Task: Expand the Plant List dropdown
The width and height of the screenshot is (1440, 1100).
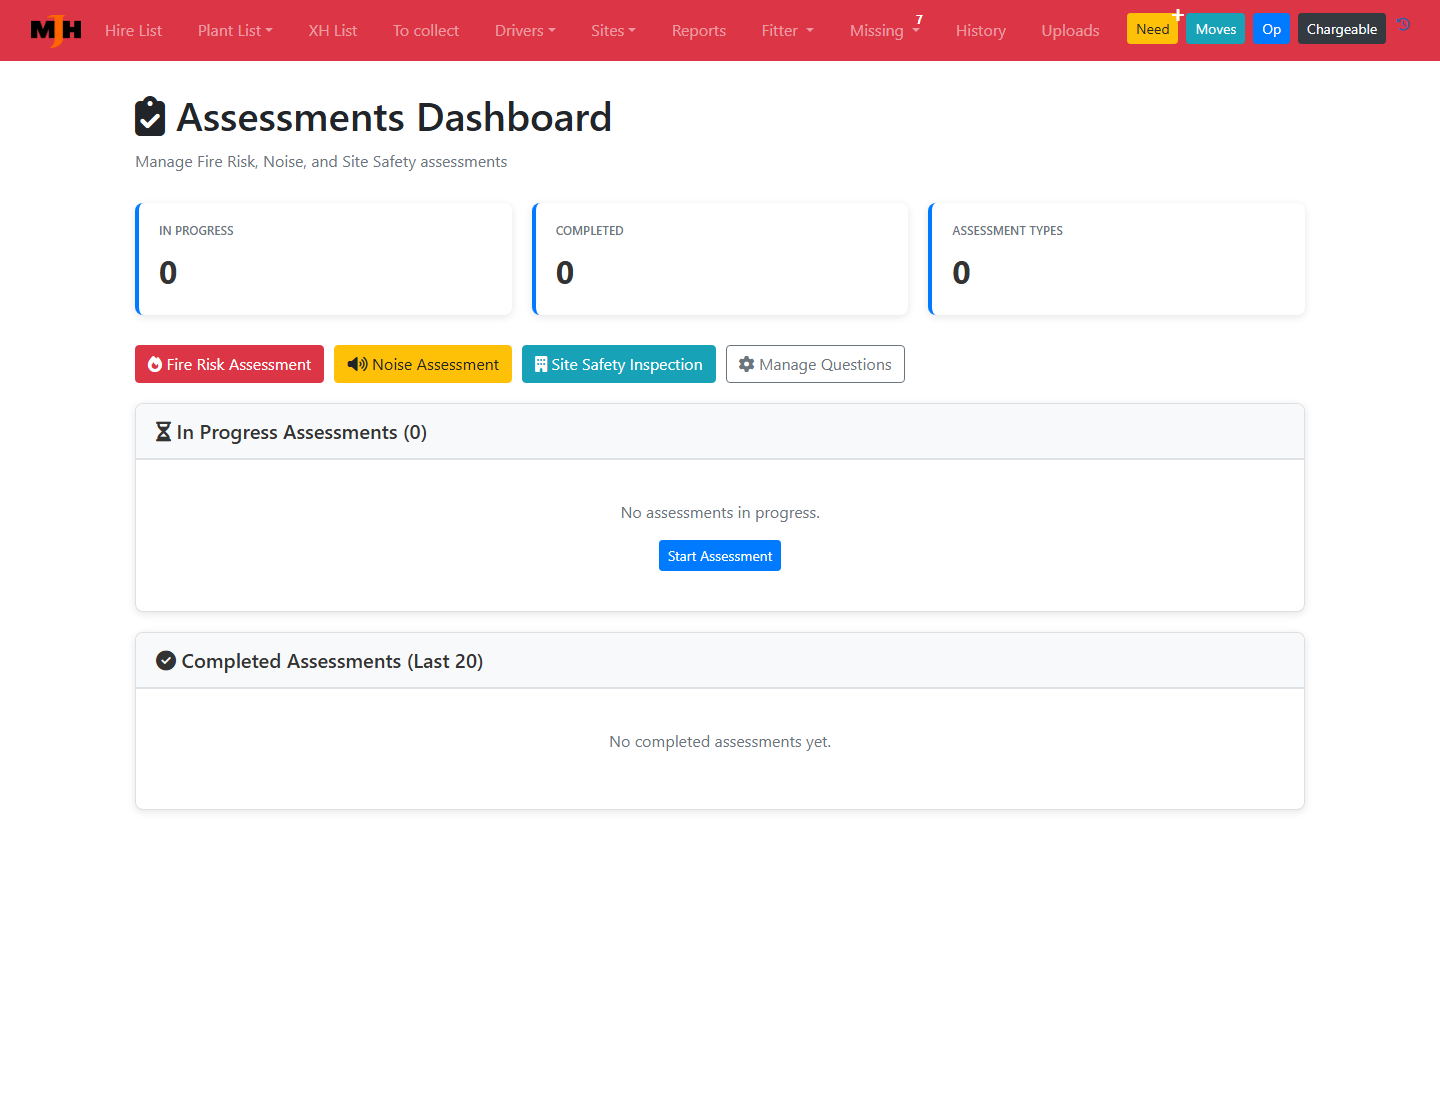Action: pyautogui.click(x=235, y=30)
